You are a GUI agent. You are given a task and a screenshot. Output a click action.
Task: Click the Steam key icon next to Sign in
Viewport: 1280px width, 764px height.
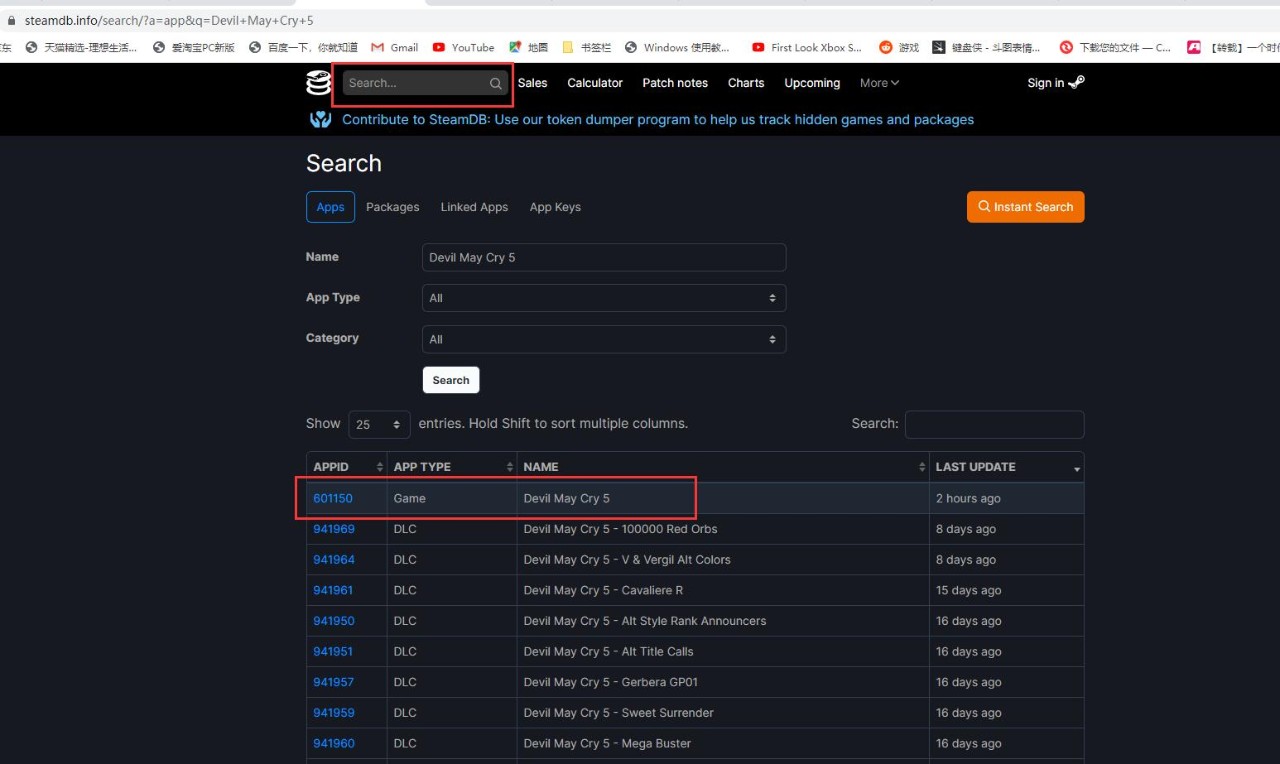point(1078,83)
